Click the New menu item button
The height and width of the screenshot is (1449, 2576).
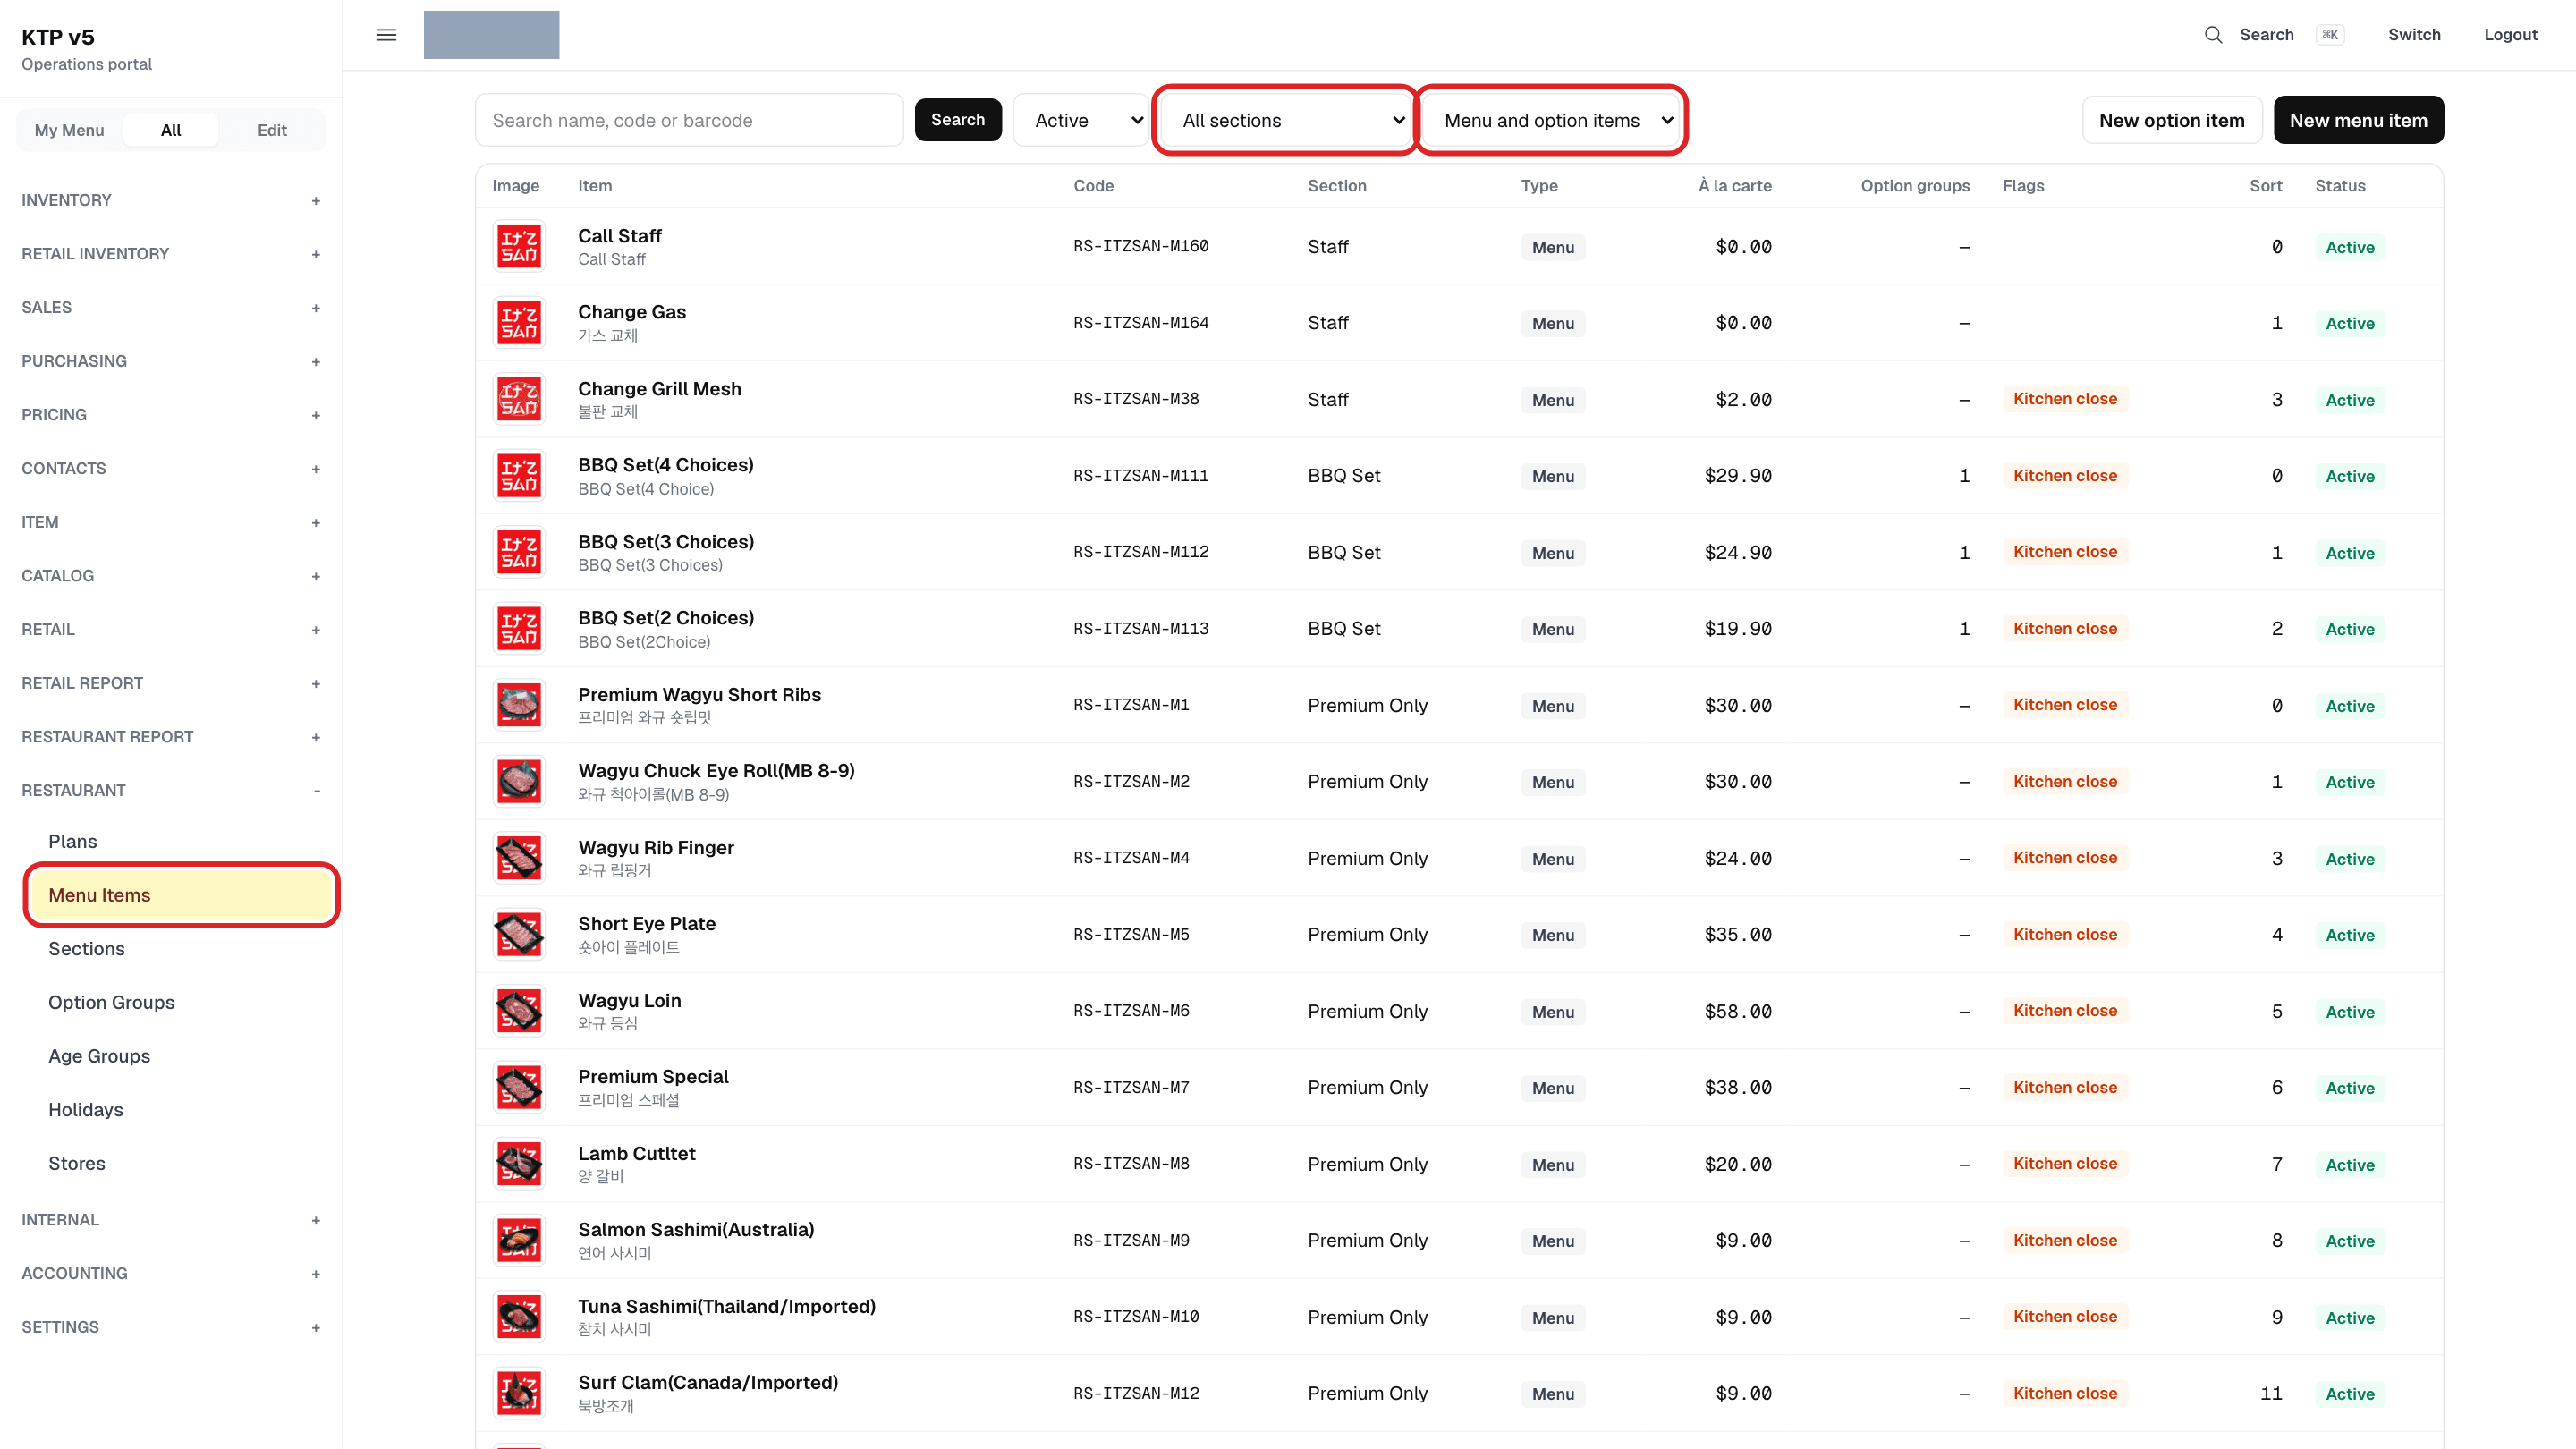[2358, 120]
